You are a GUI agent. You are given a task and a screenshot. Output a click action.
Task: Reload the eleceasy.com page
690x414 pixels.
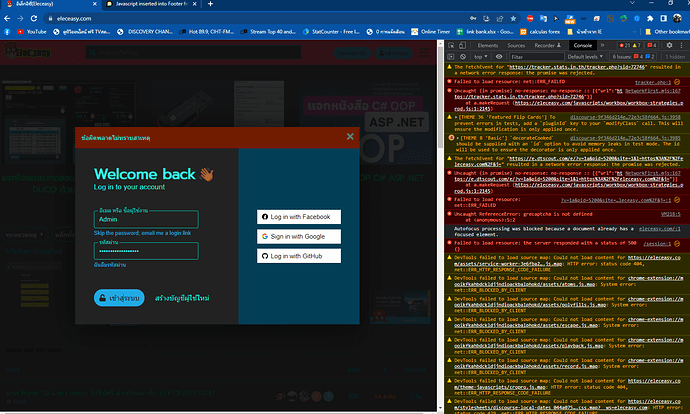coord(34,18)
